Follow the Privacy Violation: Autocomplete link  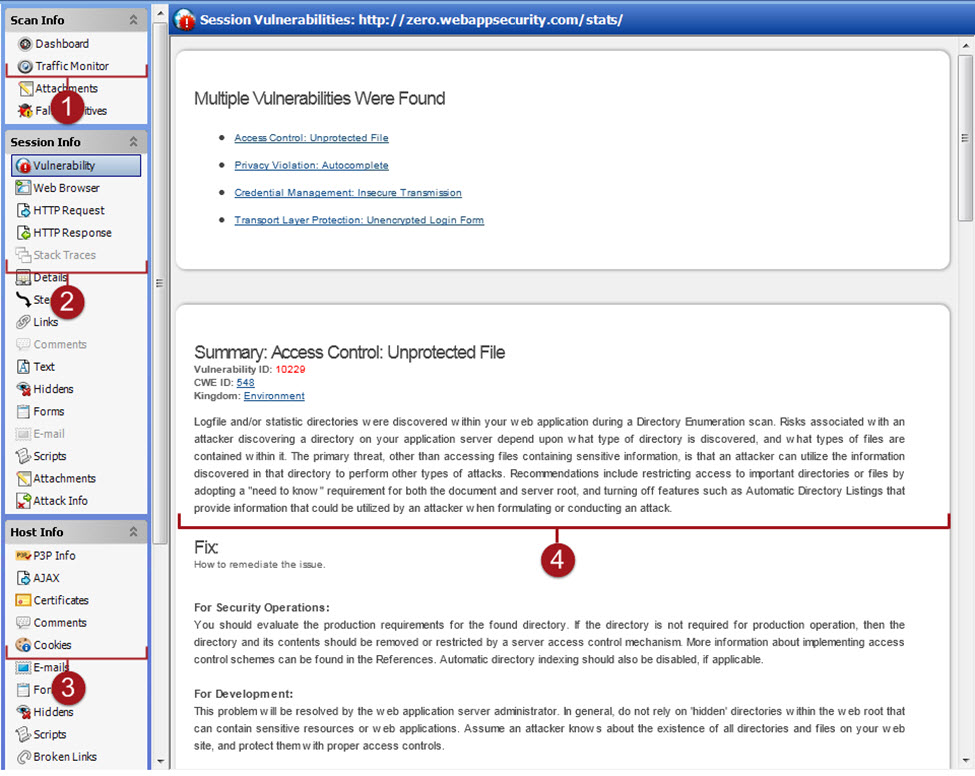pos(311,165)
